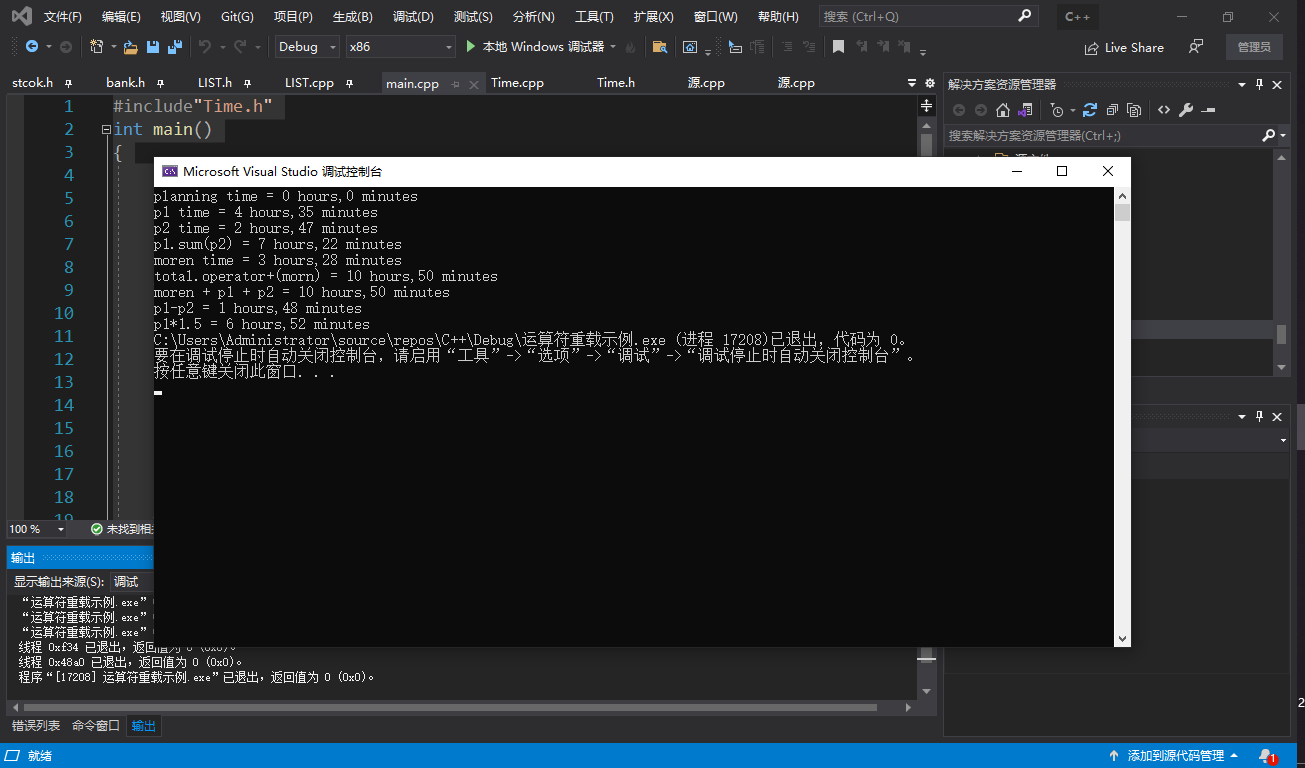
Task: Click the Live Share button
Action: 1124,47
